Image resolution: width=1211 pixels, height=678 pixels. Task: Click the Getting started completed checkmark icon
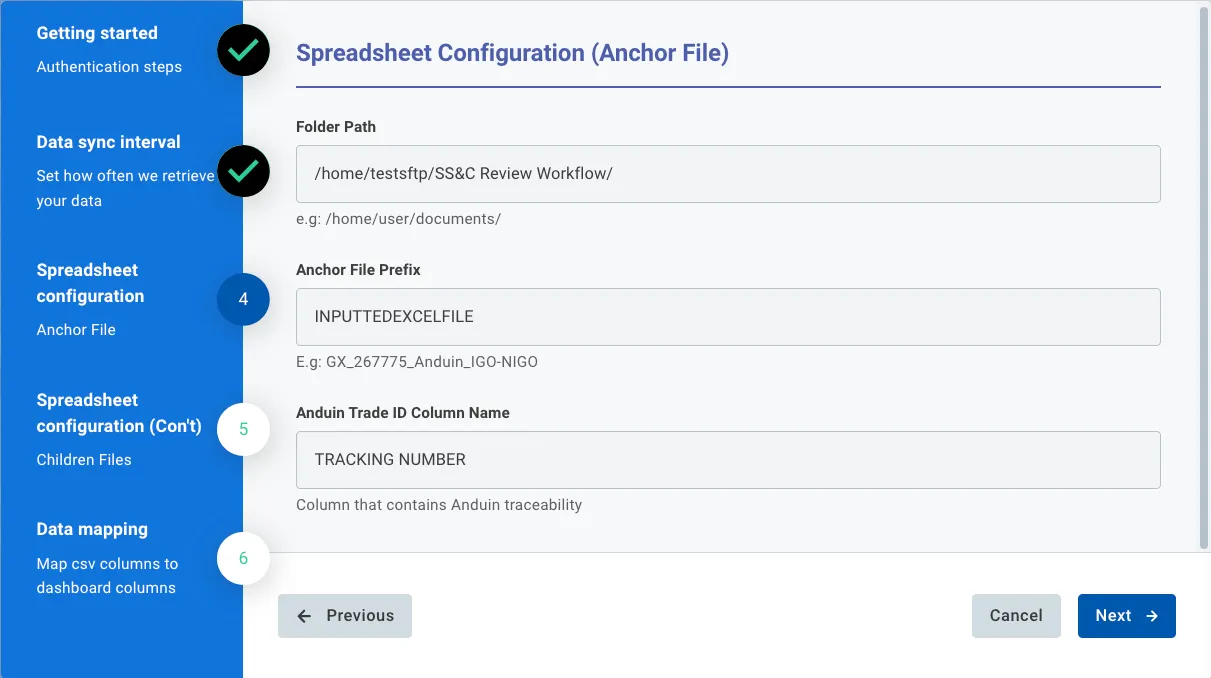[243, 50]
